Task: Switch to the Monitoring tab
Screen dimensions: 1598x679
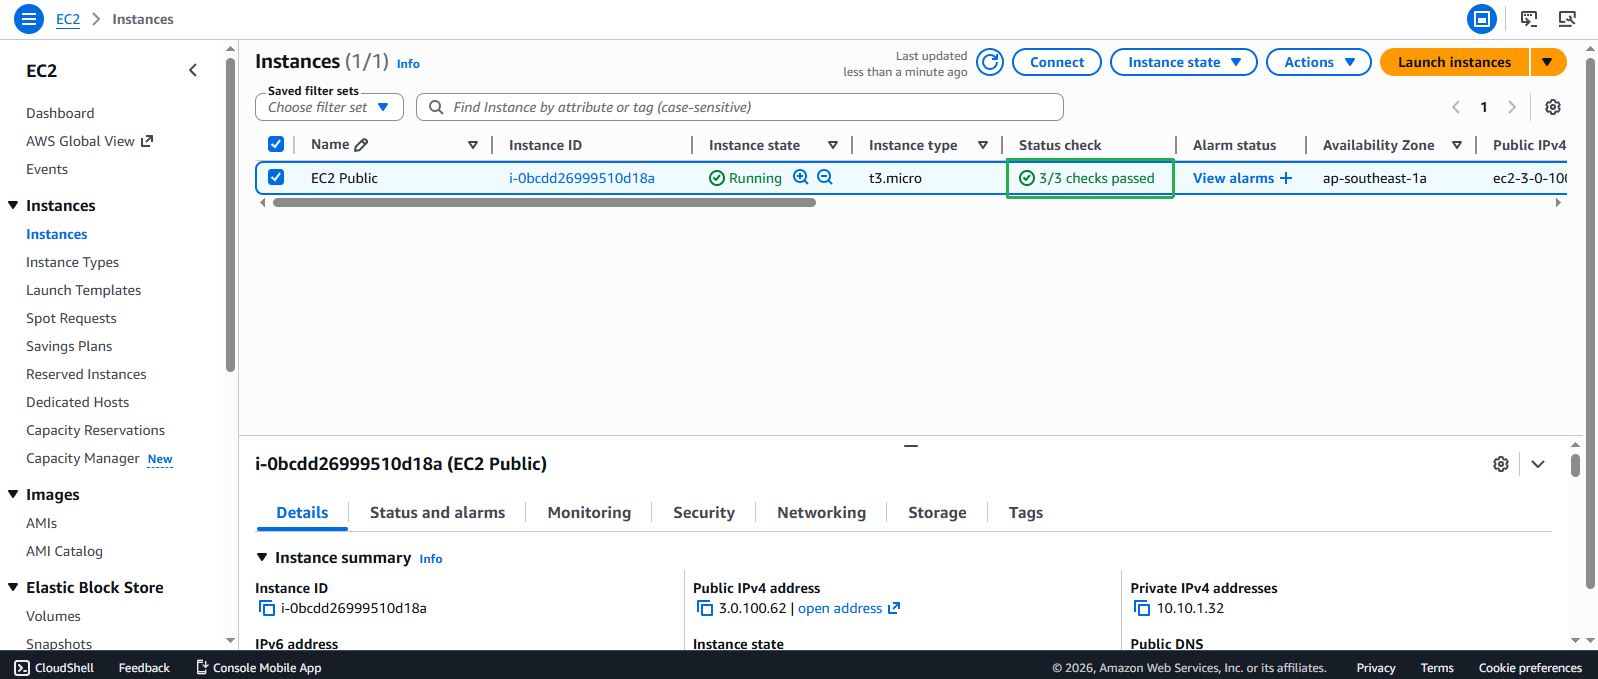Action: tap(589, 512)
